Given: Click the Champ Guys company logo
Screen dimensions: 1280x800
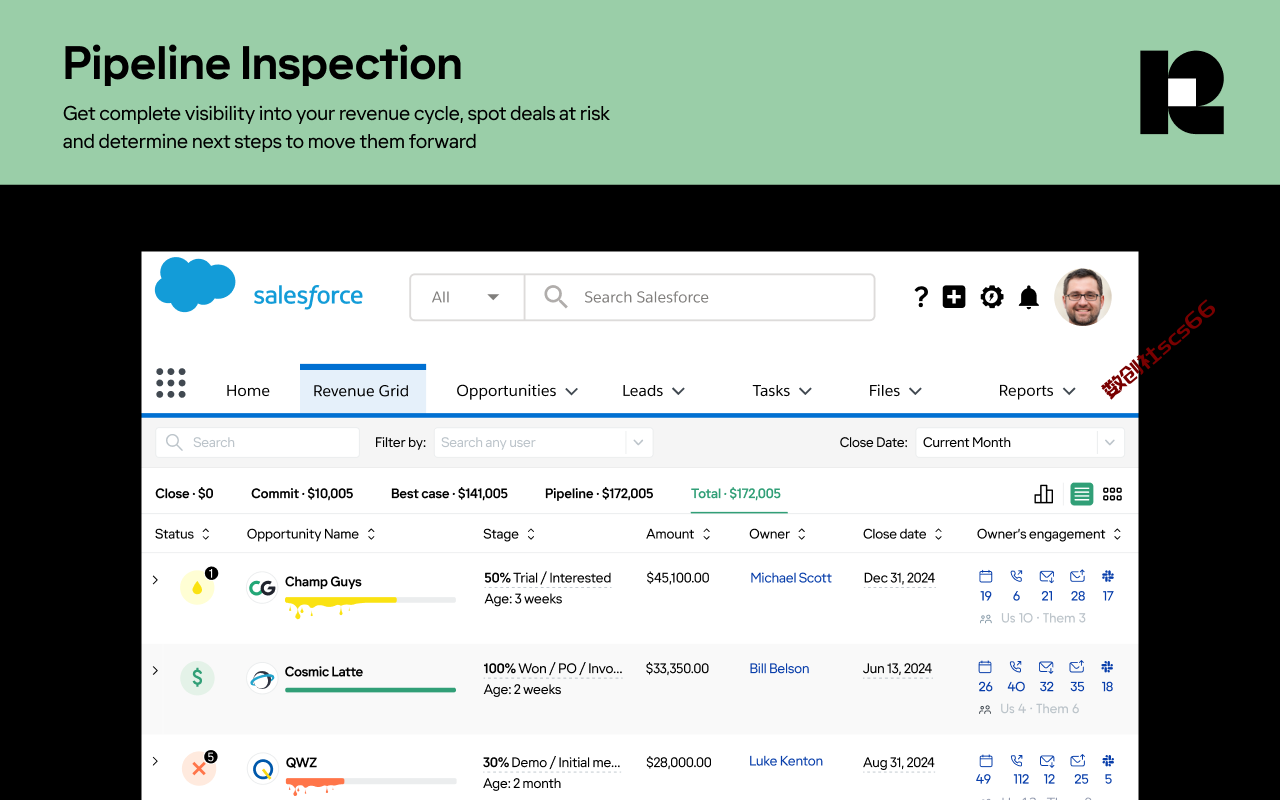Looking at the screenshot, I should point(262,588).
